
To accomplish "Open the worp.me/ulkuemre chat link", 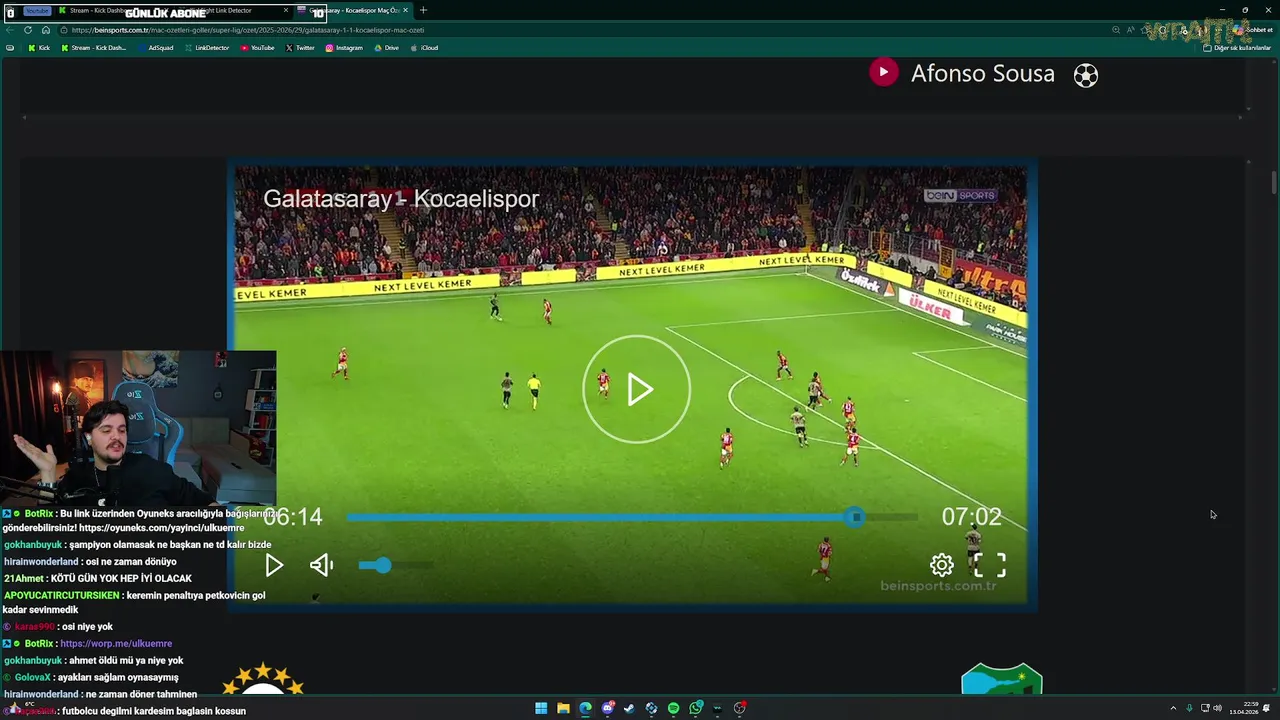I will [x=116, y=644].
